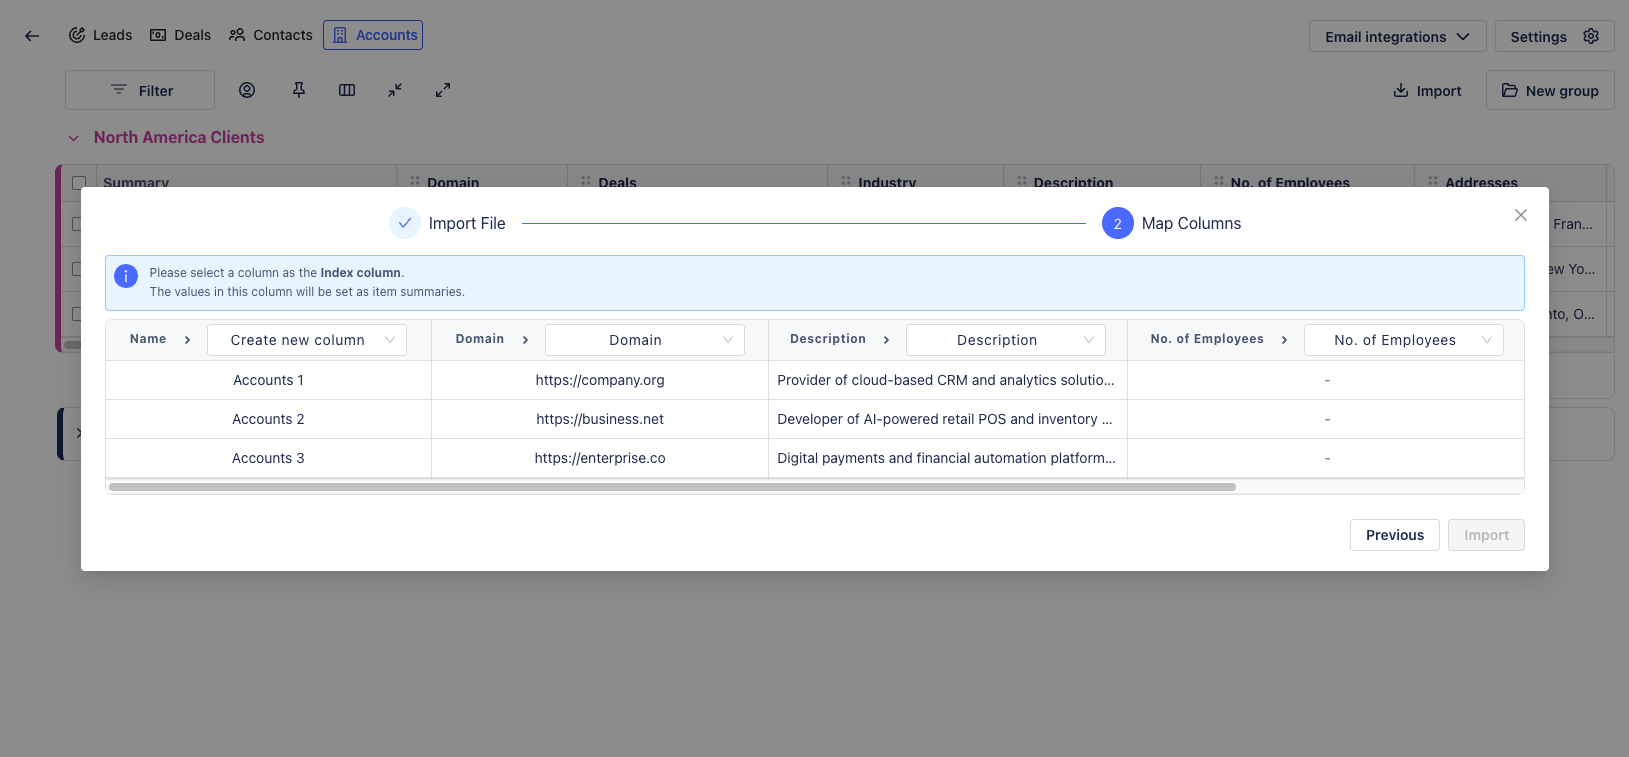
Task: Click the Import File step indicator
Action: pyautogui.click(x=448, y=223)
